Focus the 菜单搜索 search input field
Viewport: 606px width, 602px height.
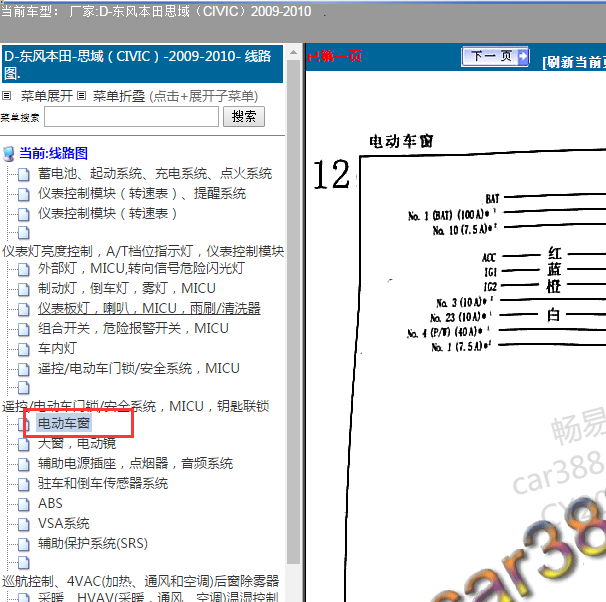tap(131, 116)
